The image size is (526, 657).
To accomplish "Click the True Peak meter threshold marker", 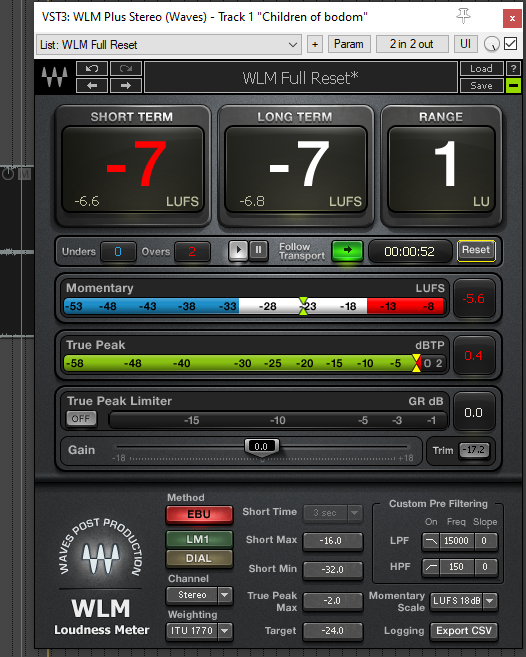I will tap(416, 363).
